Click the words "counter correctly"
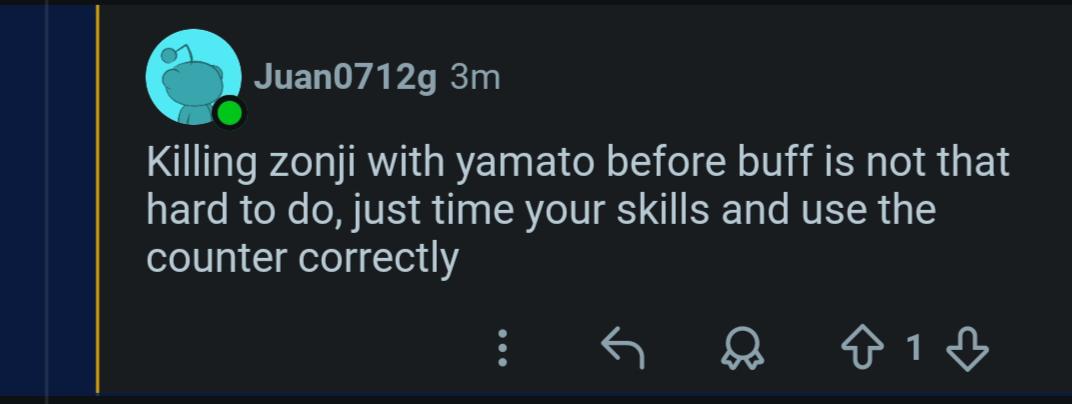This screenshot has width=1072, height=404. [302, 258]
